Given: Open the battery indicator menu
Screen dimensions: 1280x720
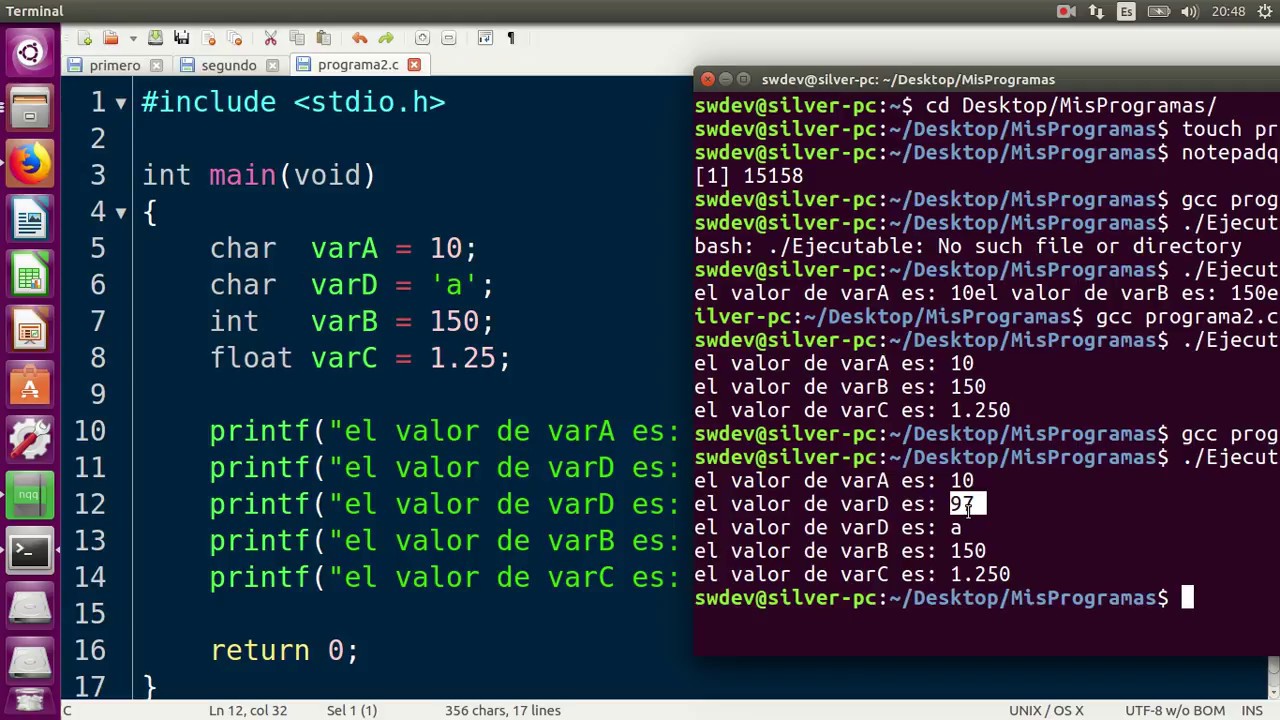Looking at the screenshot, I should click(1158, 11).
